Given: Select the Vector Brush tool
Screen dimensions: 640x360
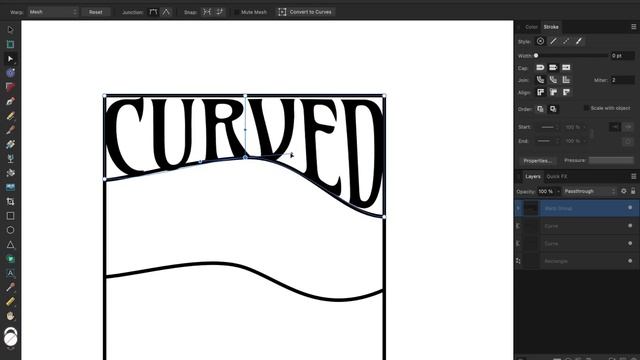Looking at the screenshot, I should point(10,130).
